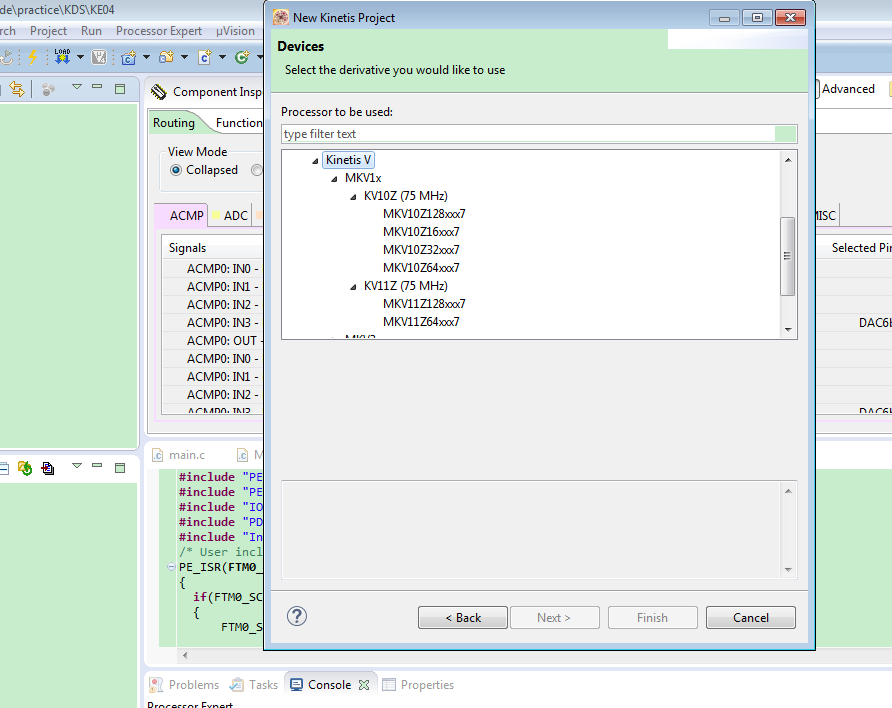
Task: Click the Cancel button in wizard
Action: point(750,618)
